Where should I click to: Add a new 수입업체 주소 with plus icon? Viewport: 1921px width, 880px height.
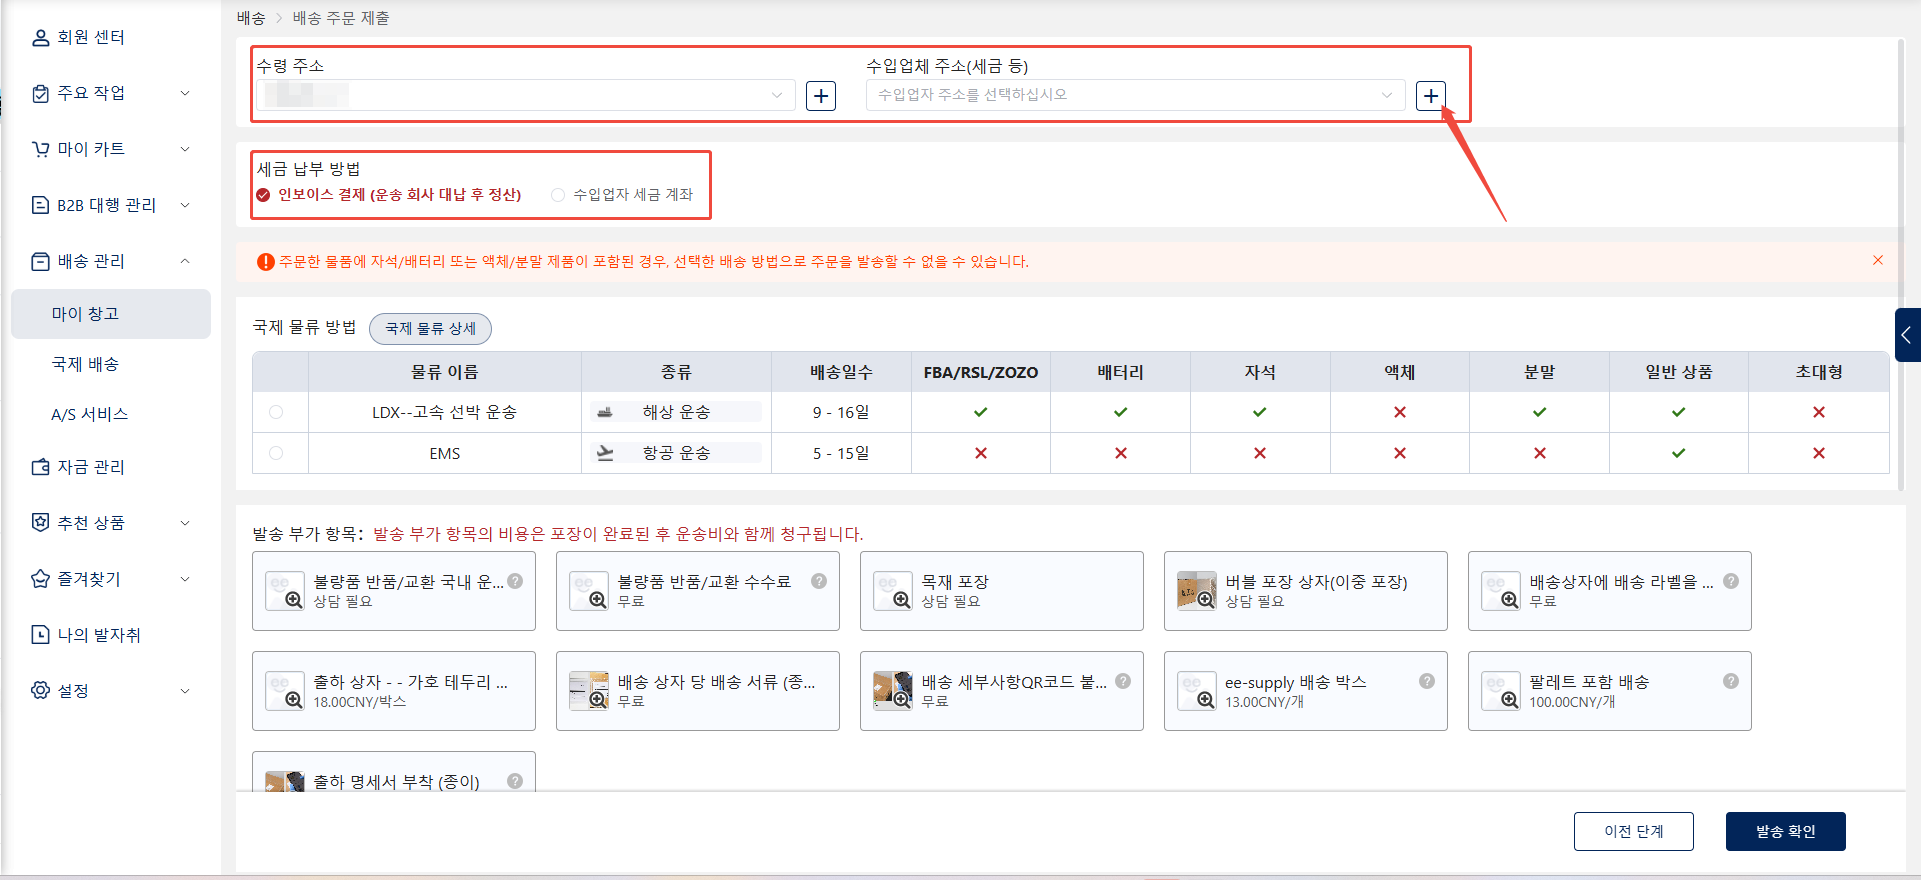click(x=1431, y=96)
